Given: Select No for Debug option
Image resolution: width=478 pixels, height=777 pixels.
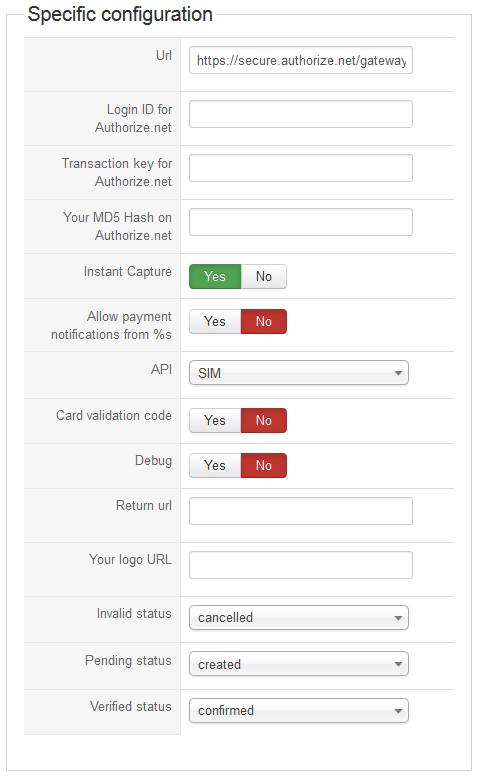Looking at the screenshot, I should (x=264, y=466).
